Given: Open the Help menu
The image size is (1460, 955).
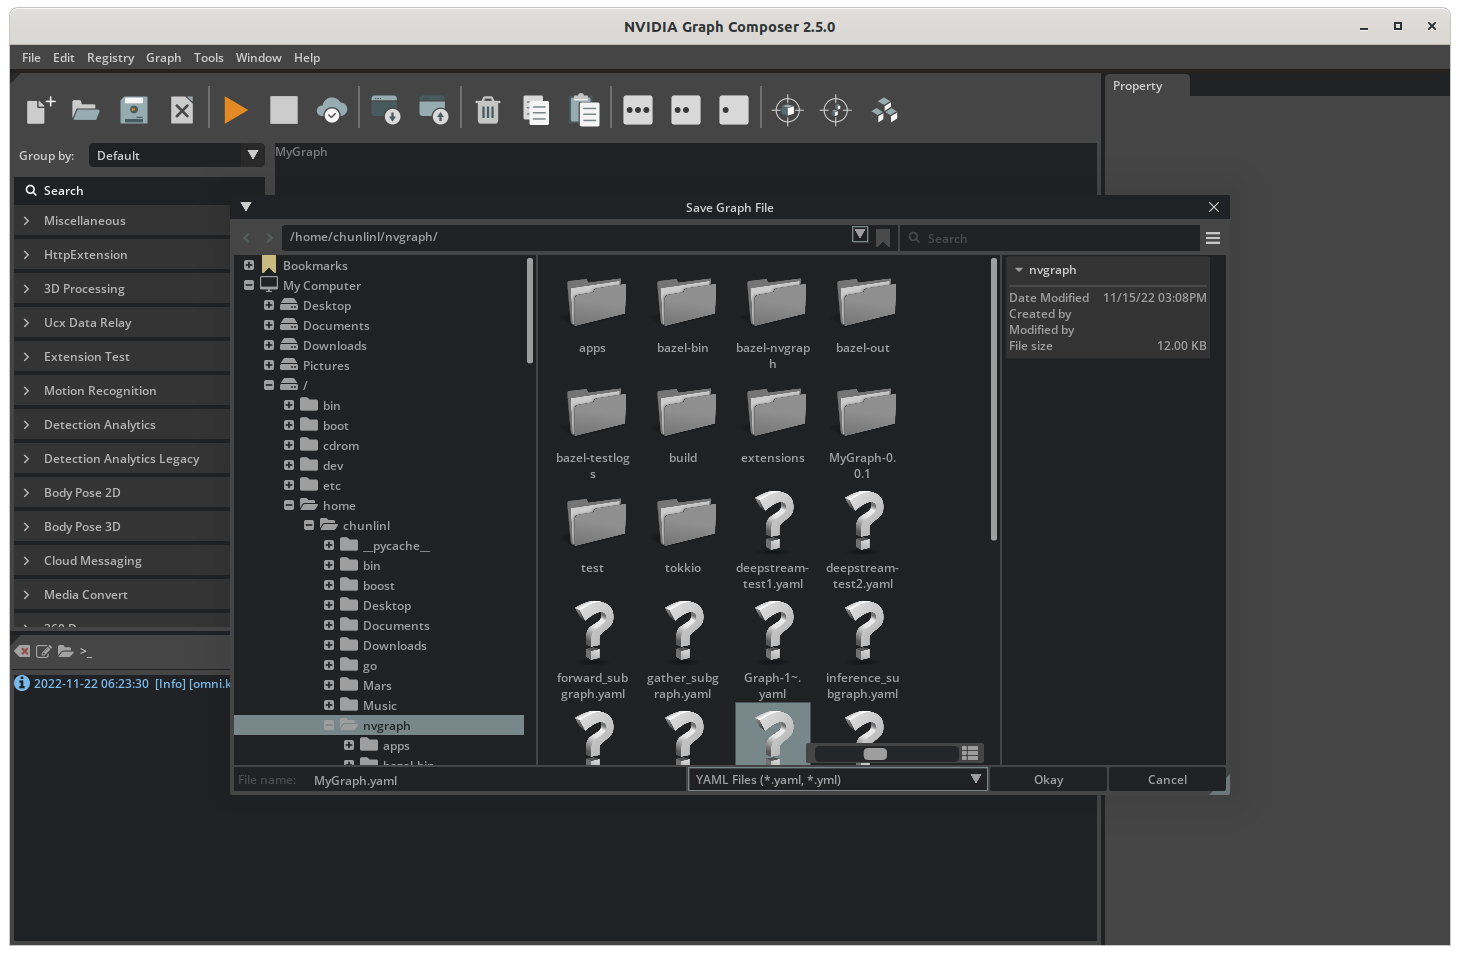Looking at the screenshot, I should [x=307, y=58].
